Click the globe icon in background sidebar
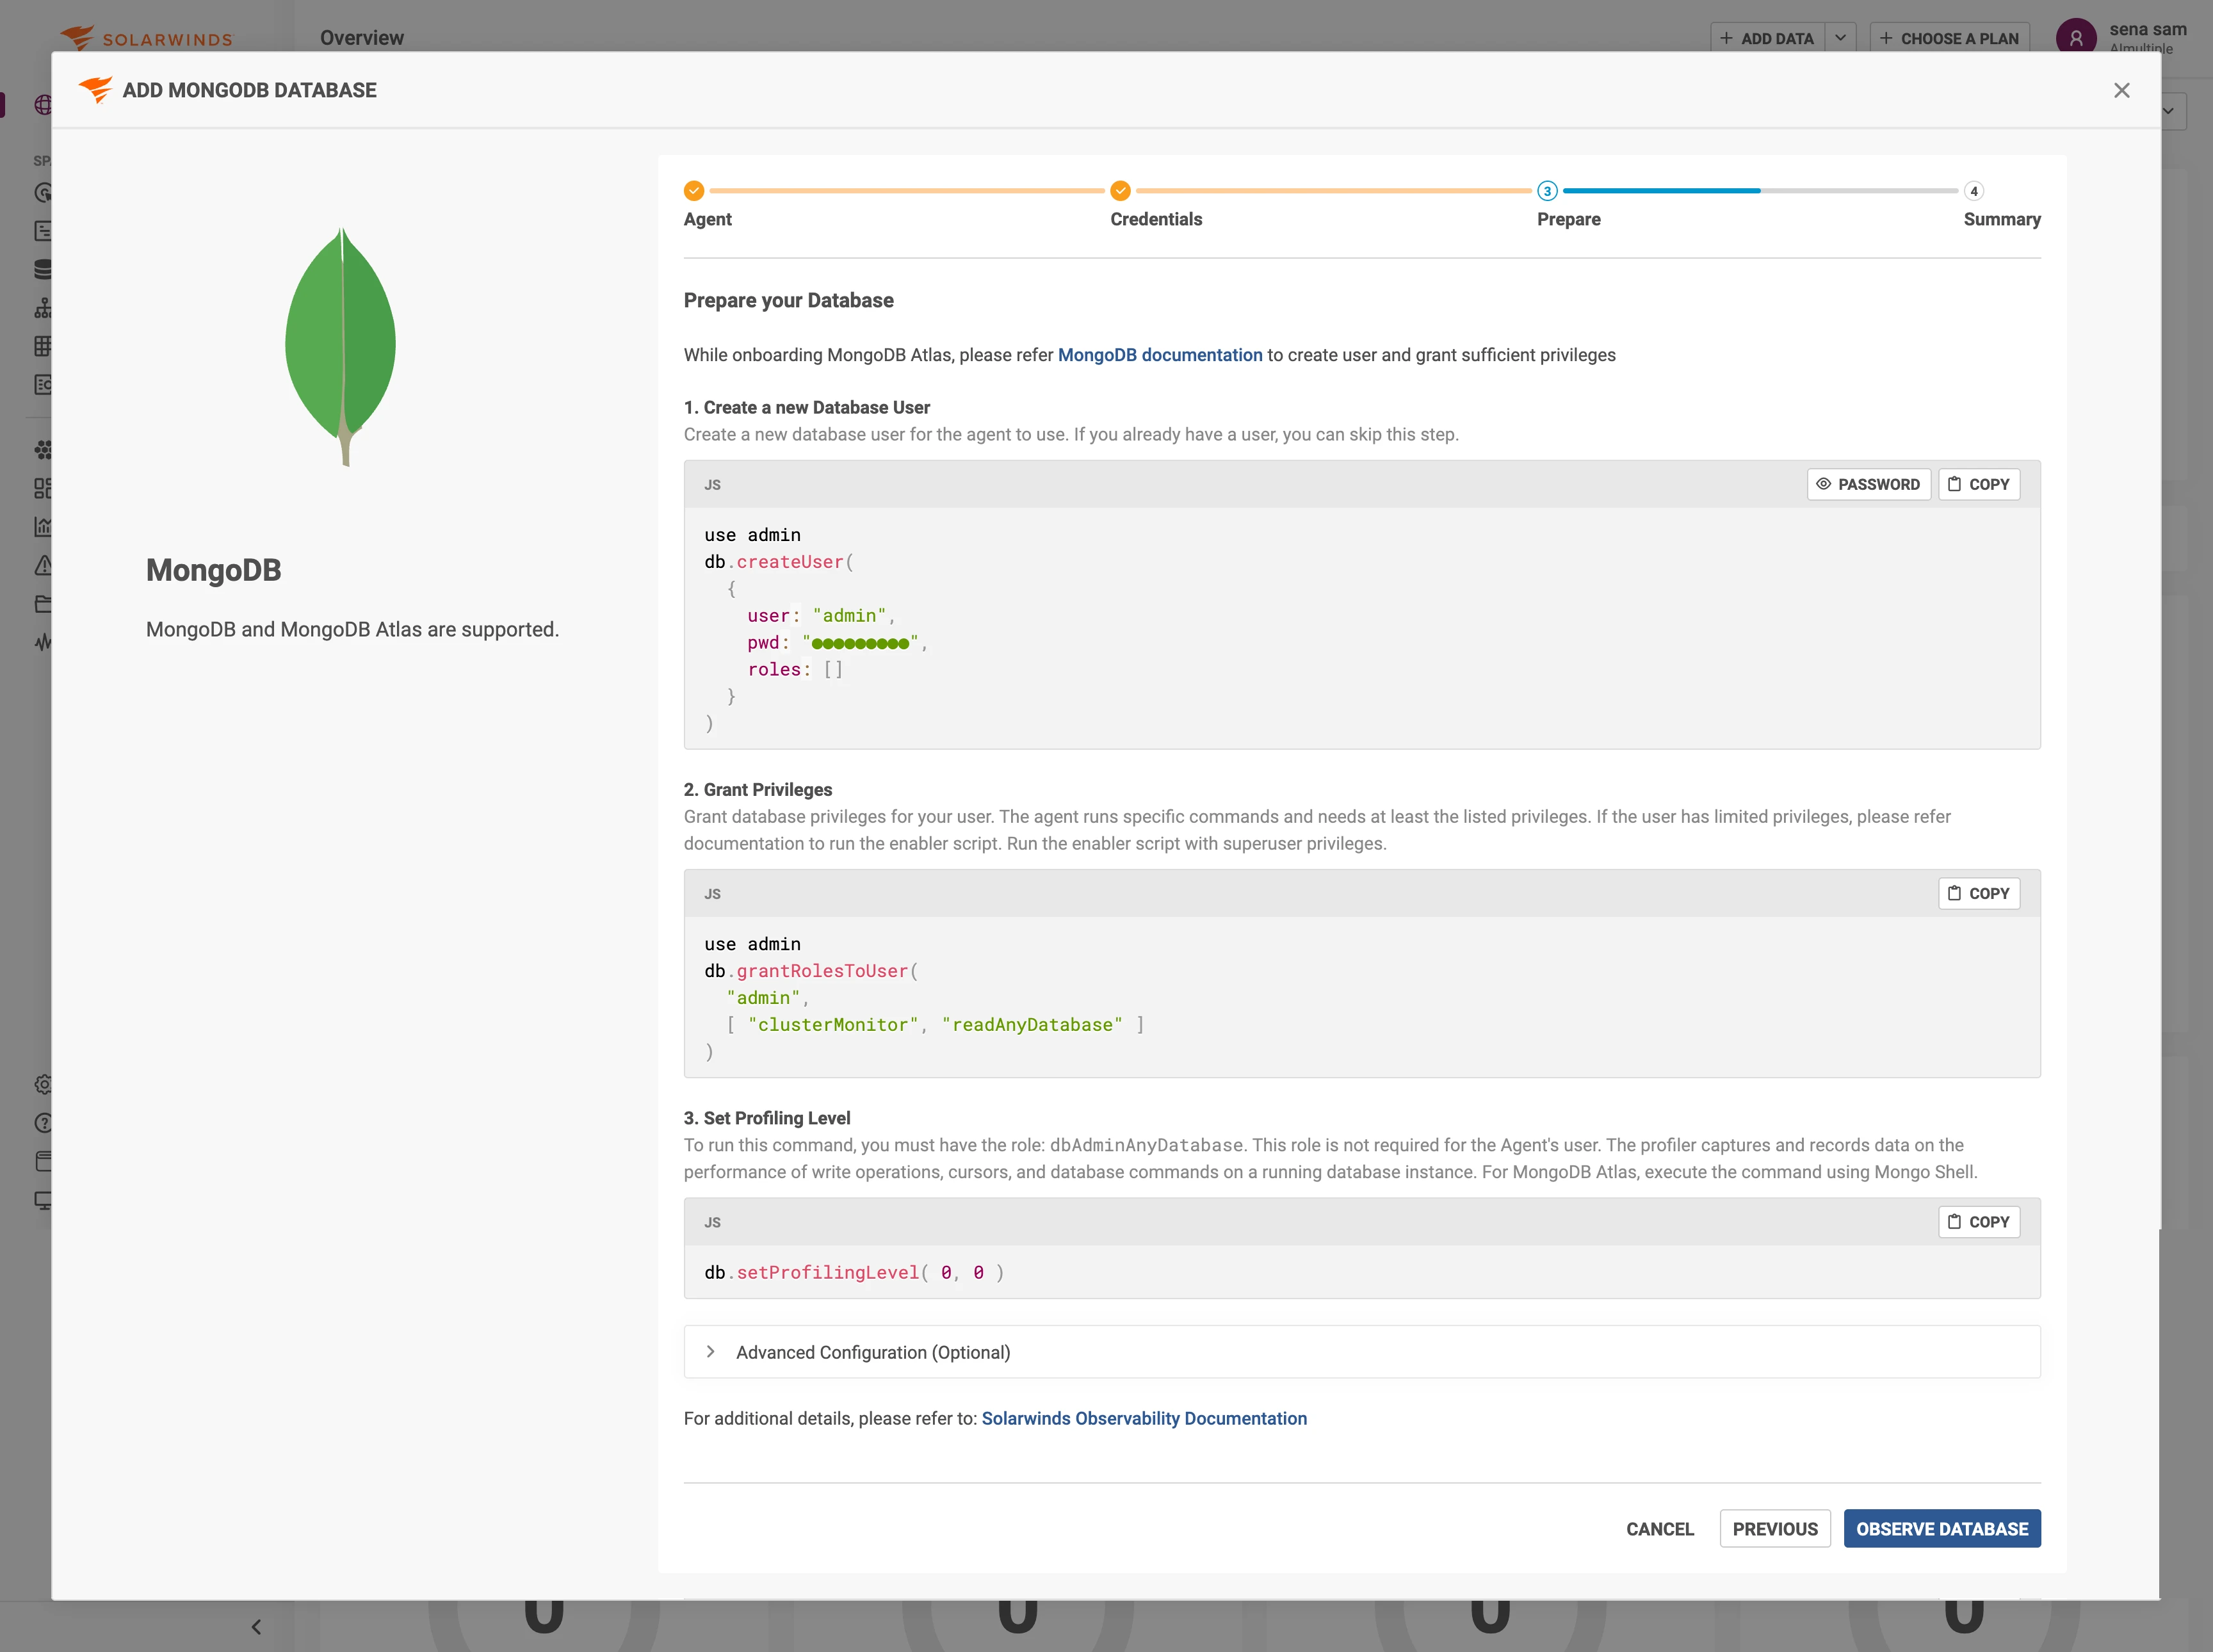 [x=42, y=104]
